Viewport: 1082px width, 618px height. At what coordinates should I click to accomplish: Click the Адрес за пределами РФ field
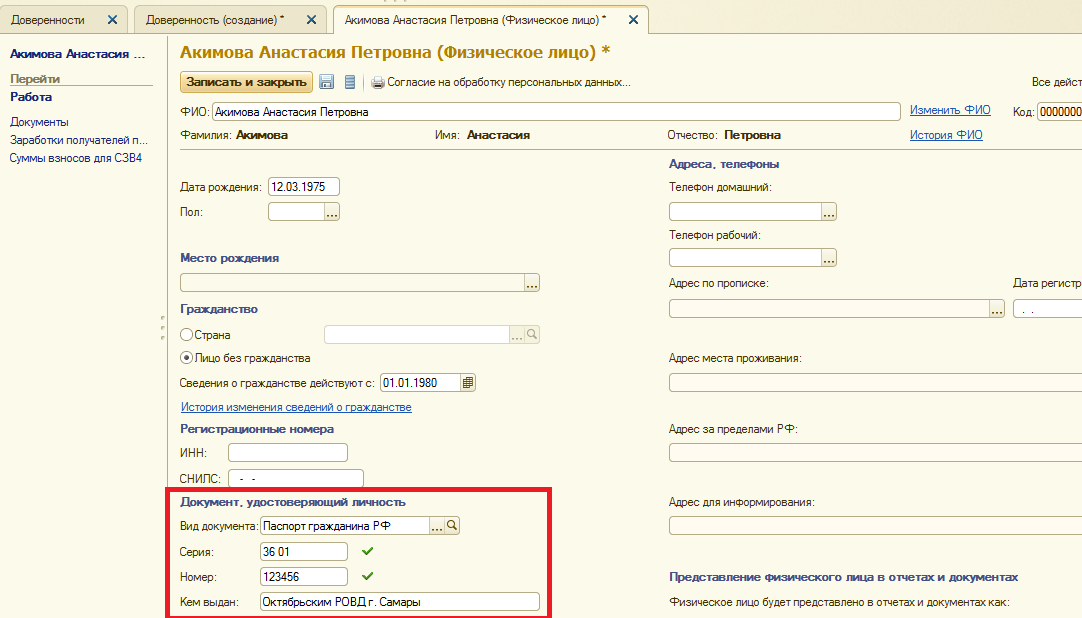click(x=876, y=452)
